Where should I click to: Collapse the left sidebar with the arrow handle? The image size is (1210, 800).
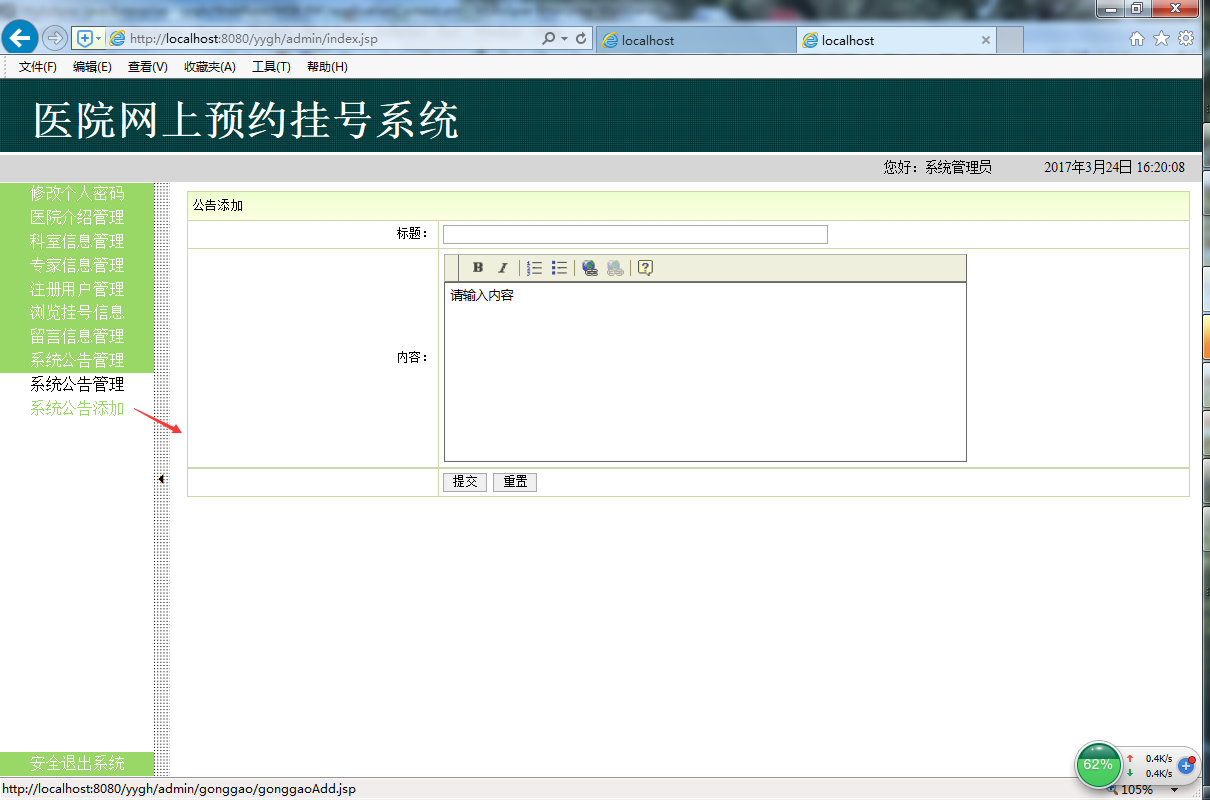[x=161, y=479]
